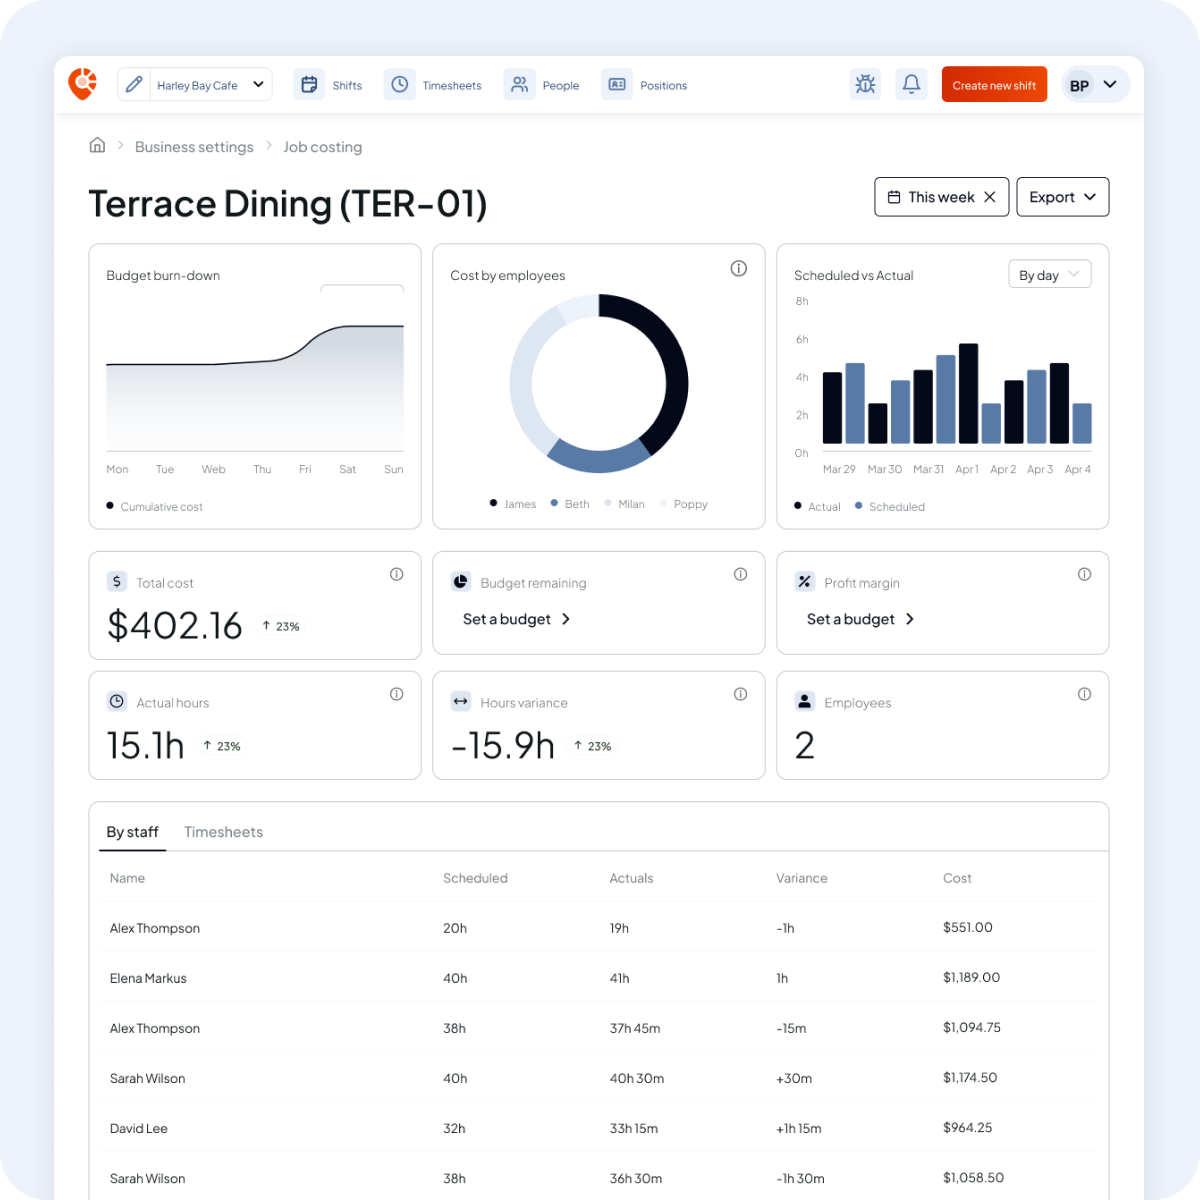1200x1200 pixels.
Task: Open the Shifts calendar section
Action: pyautogui.click(x=330, y=84)
